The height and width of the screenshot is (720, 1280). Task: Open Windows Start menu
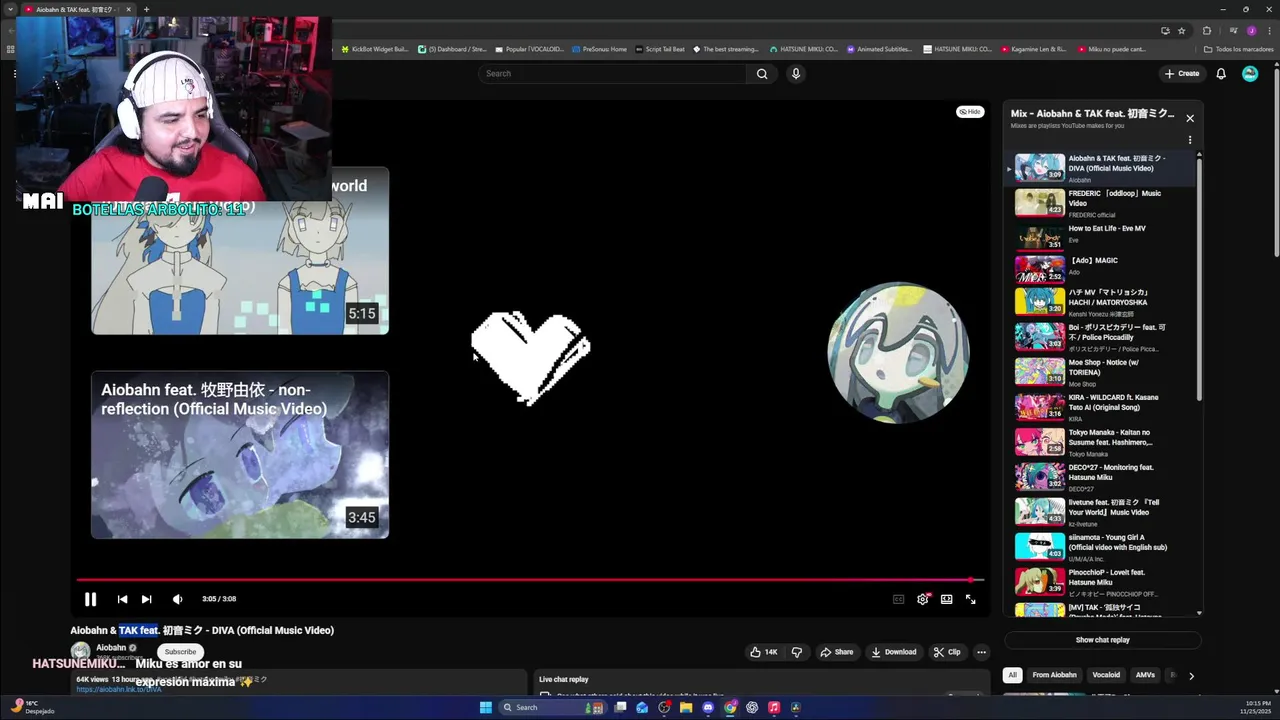(485, 707)
